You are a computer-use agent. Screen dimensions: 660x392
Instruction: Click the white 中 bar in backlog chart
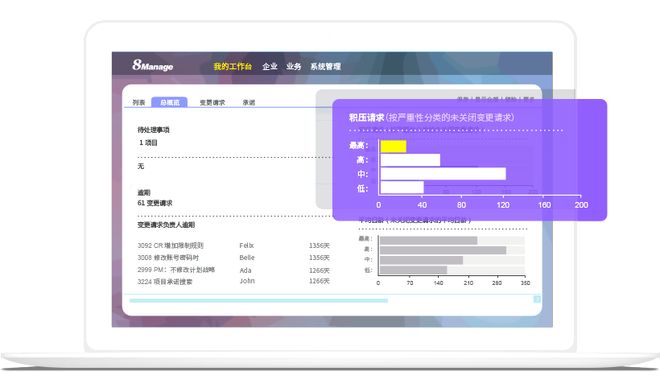pos(443,174)
